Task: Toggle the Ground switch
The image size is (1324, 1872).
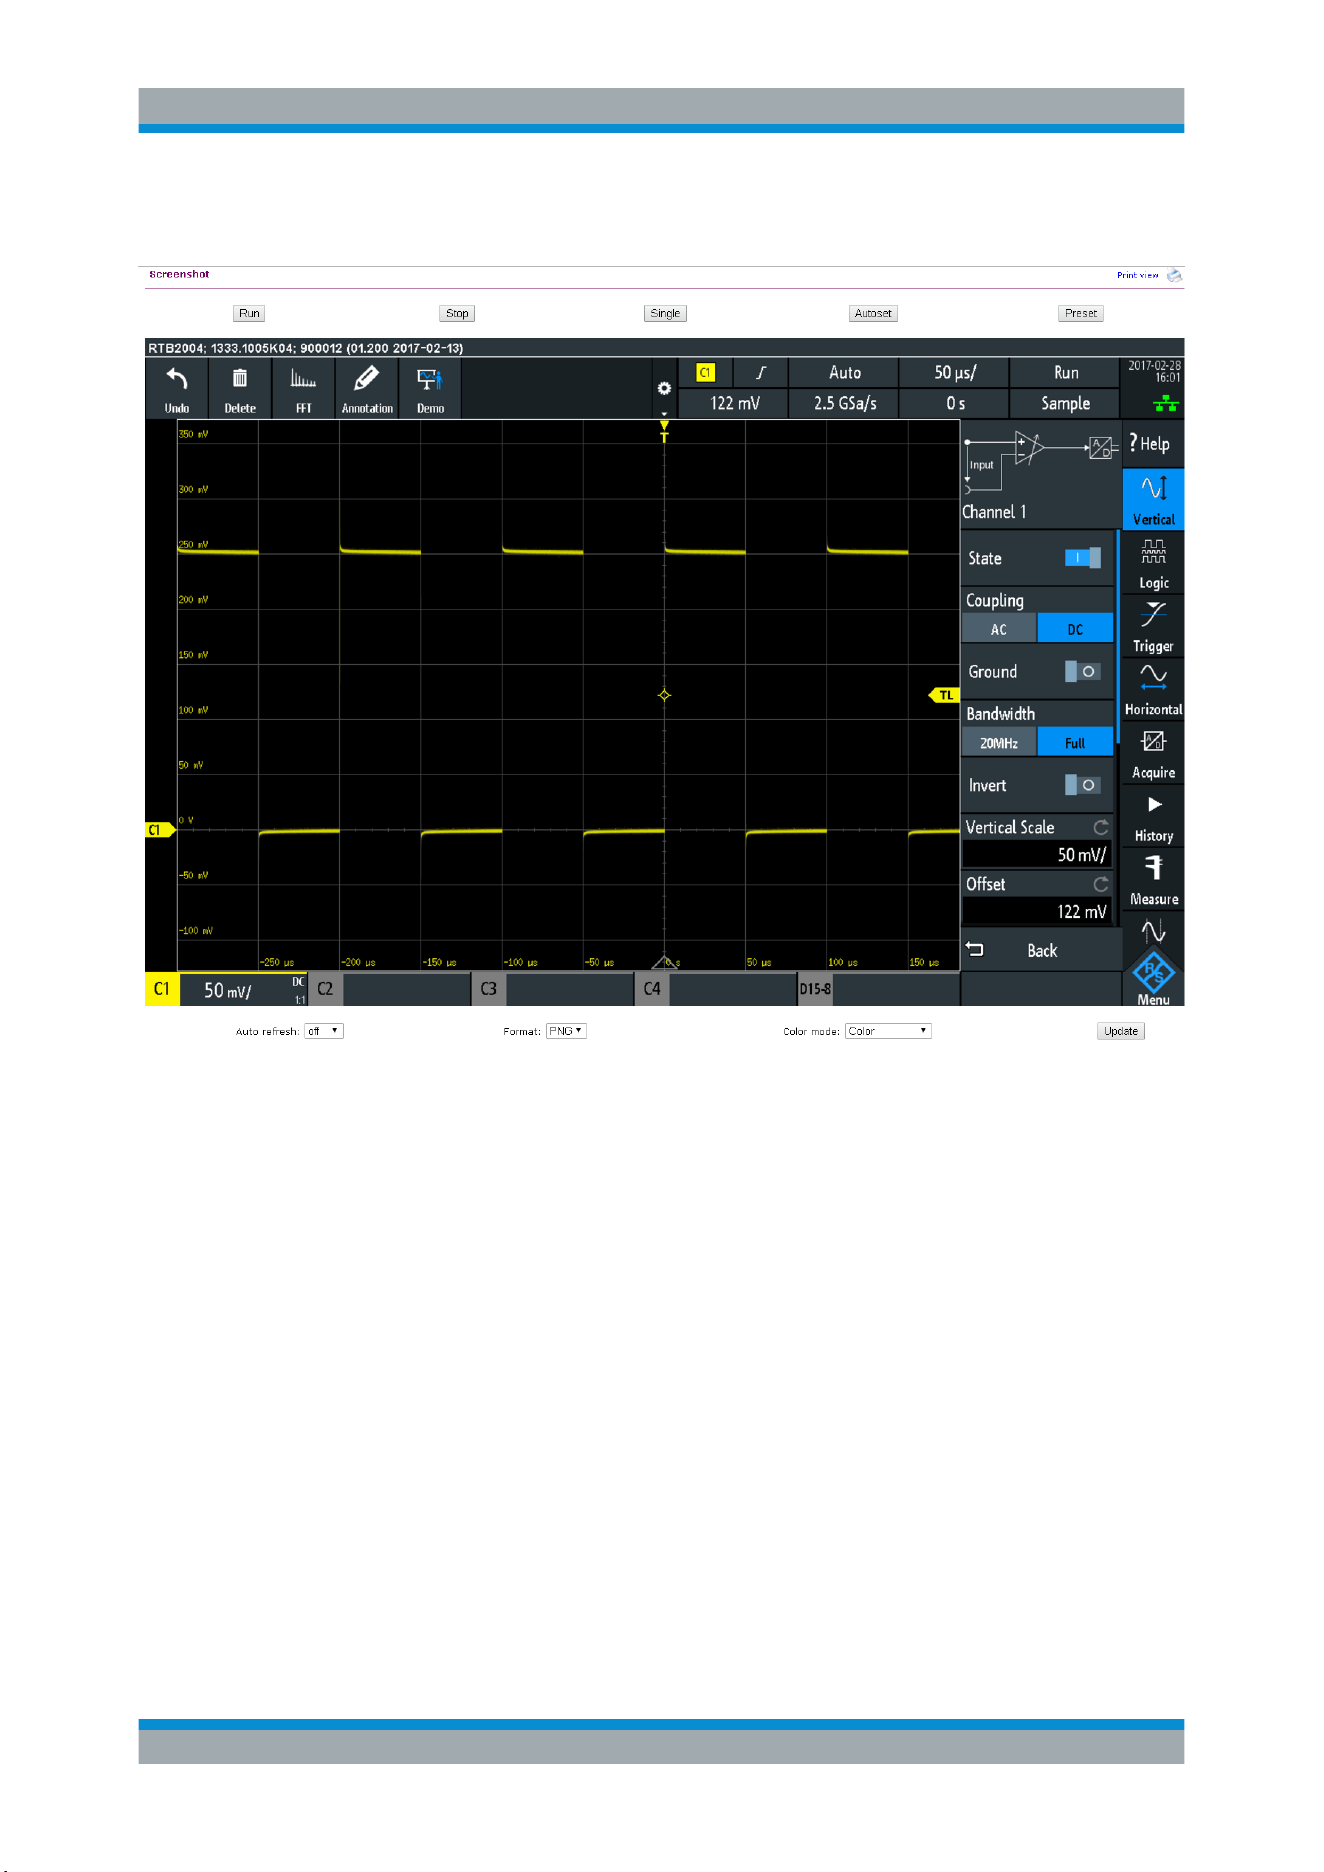Action: click(1082, 671)
